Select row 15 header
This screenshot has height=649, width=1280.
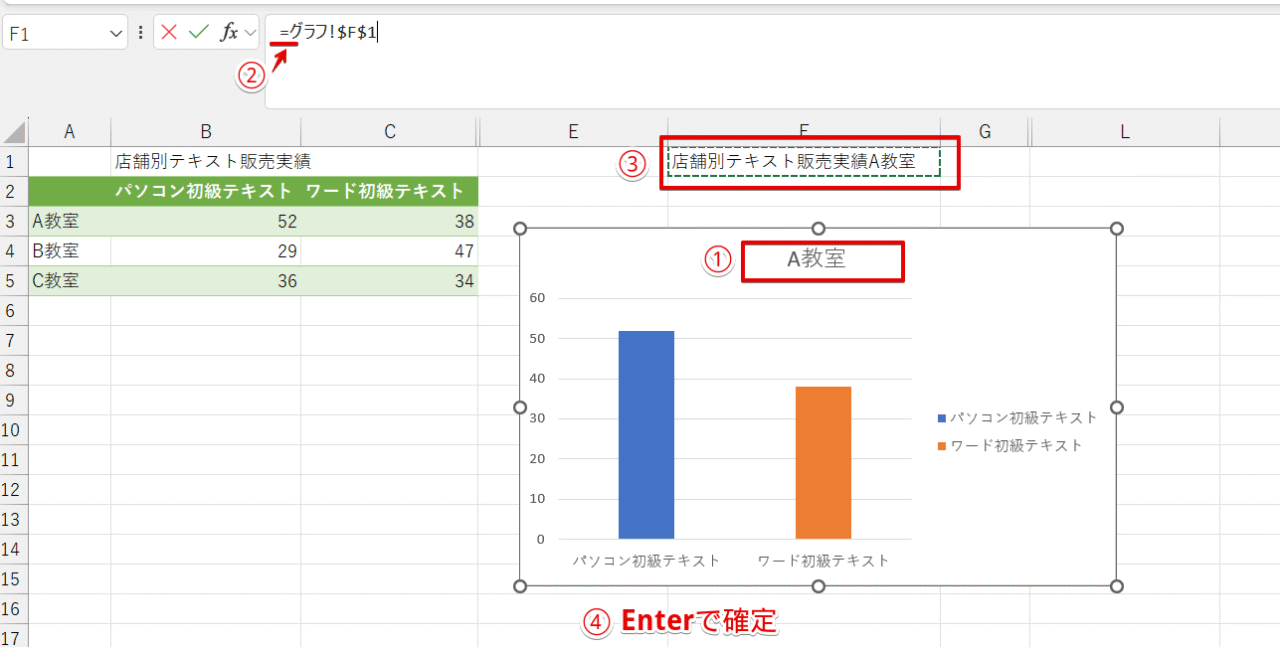coord(14,579)
